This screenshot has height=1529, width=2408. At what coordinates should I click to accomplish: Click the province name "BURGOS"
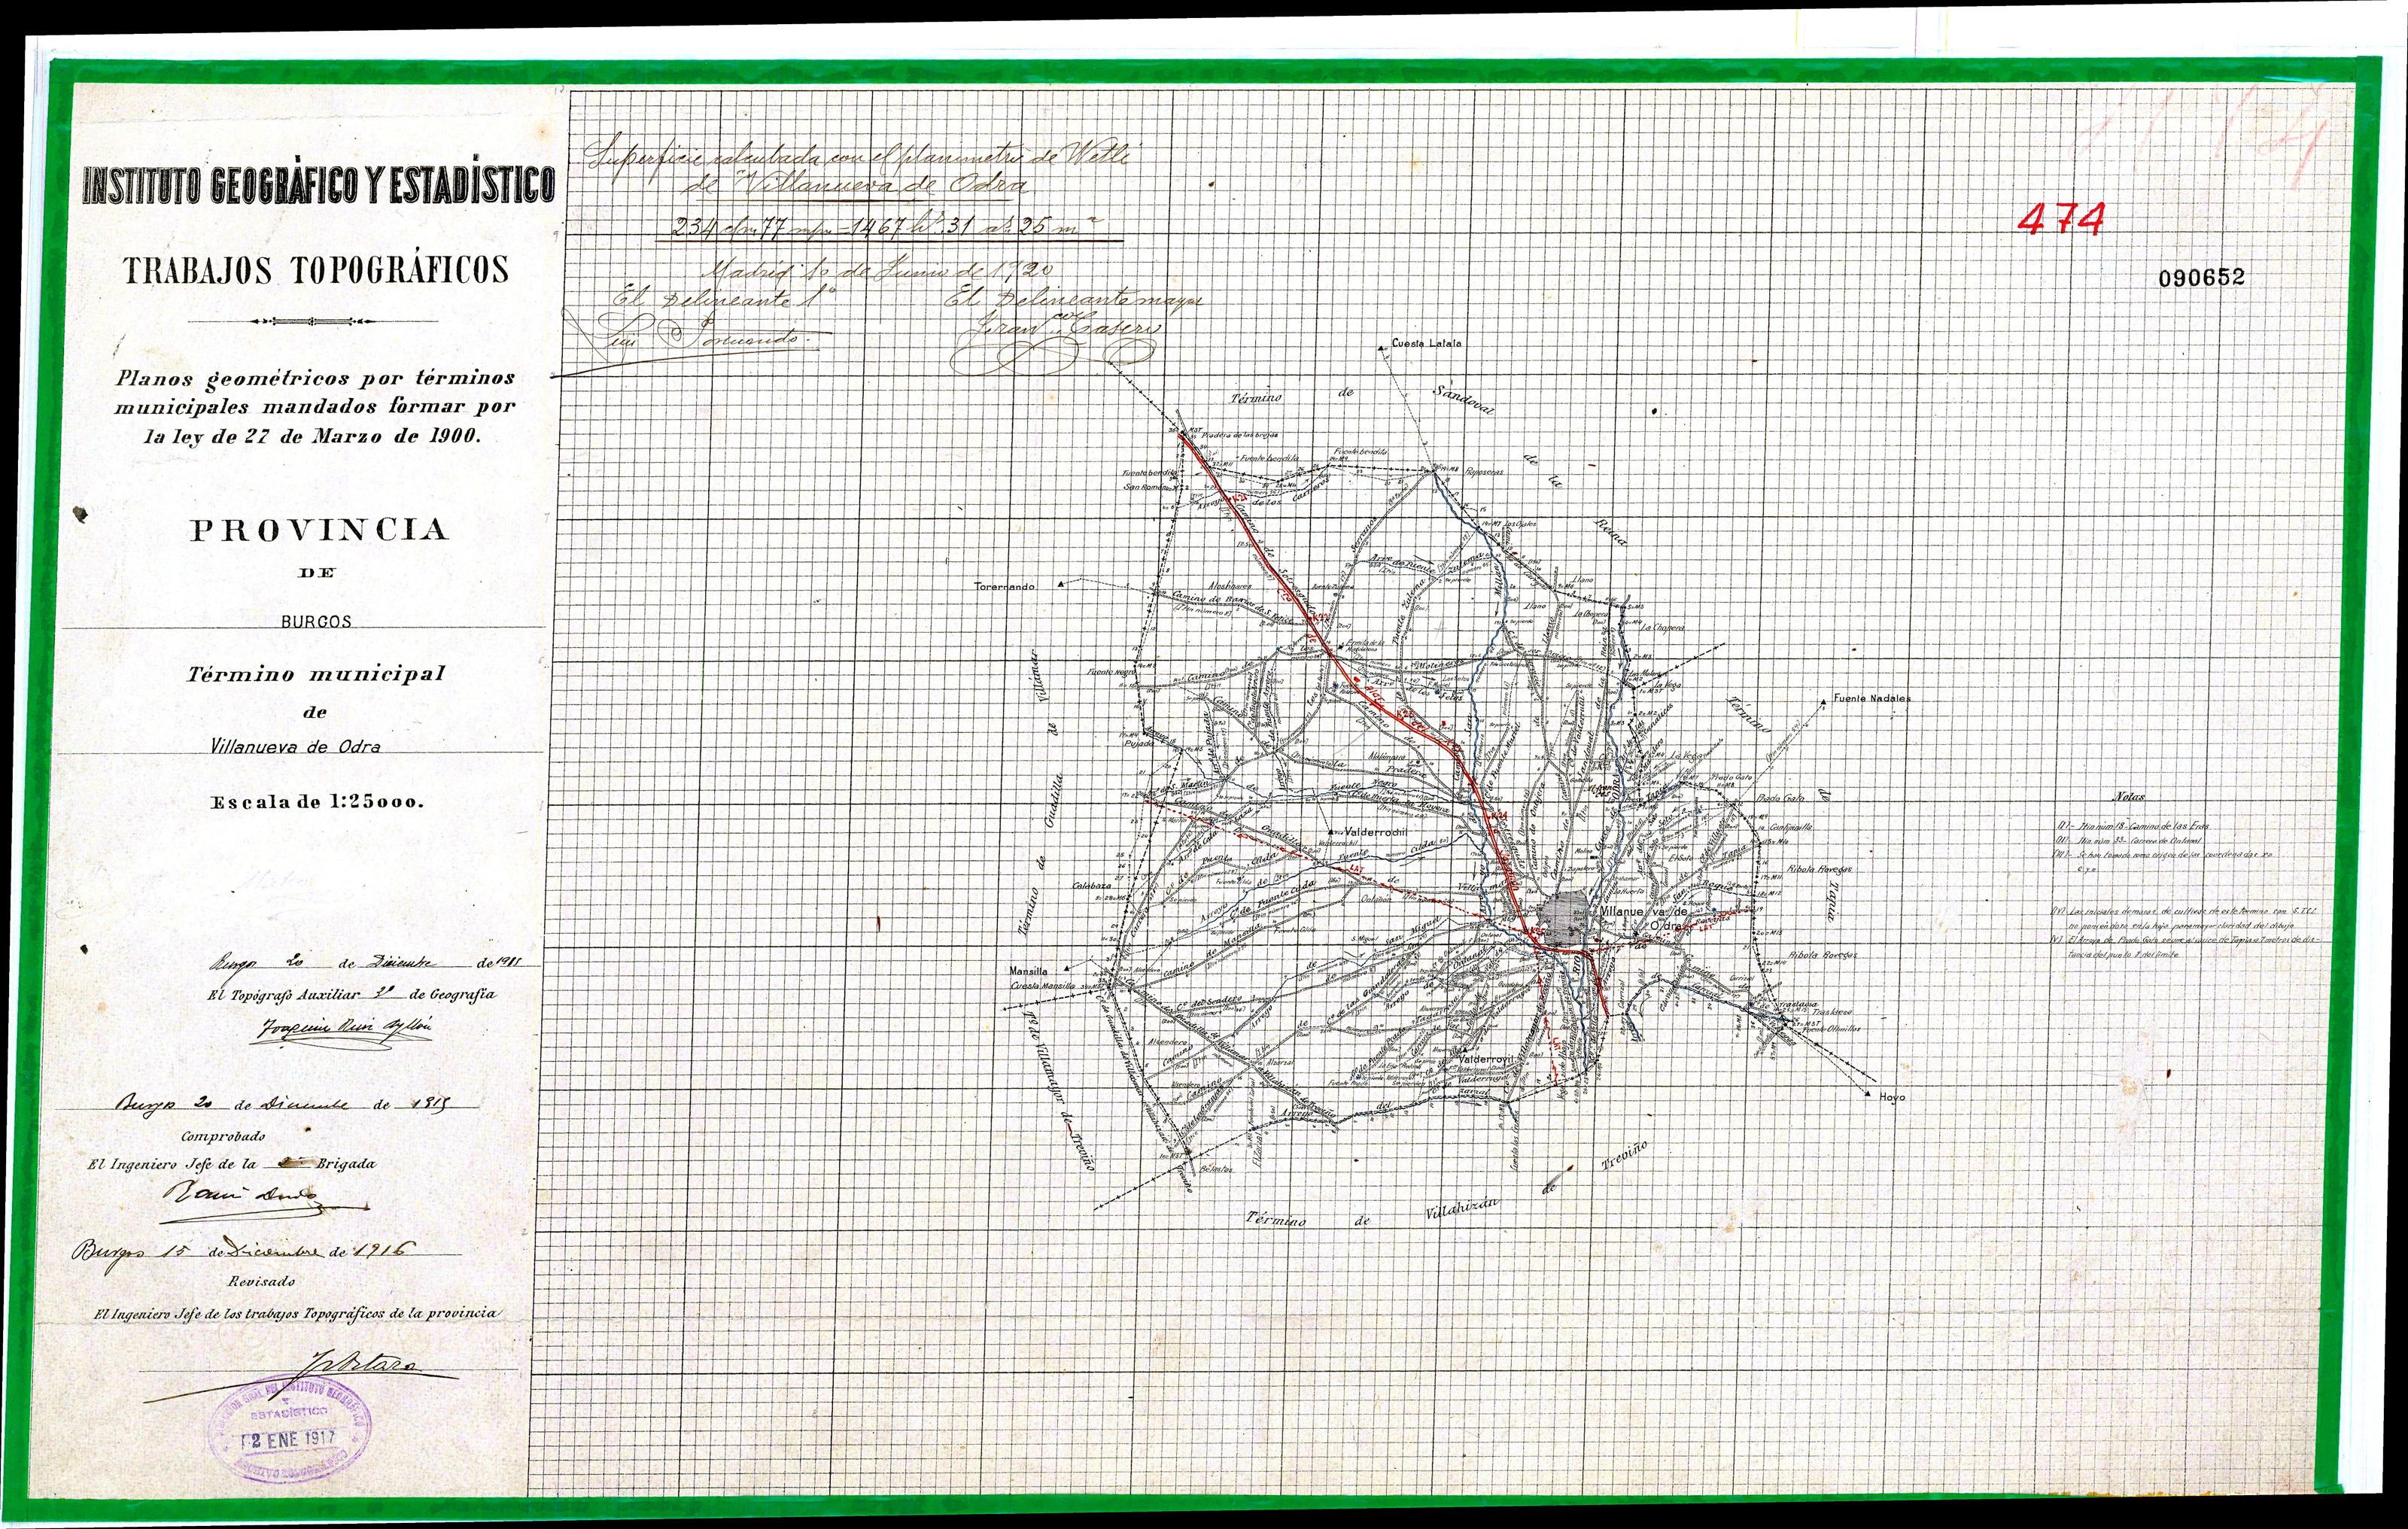[x=316, y=621]
